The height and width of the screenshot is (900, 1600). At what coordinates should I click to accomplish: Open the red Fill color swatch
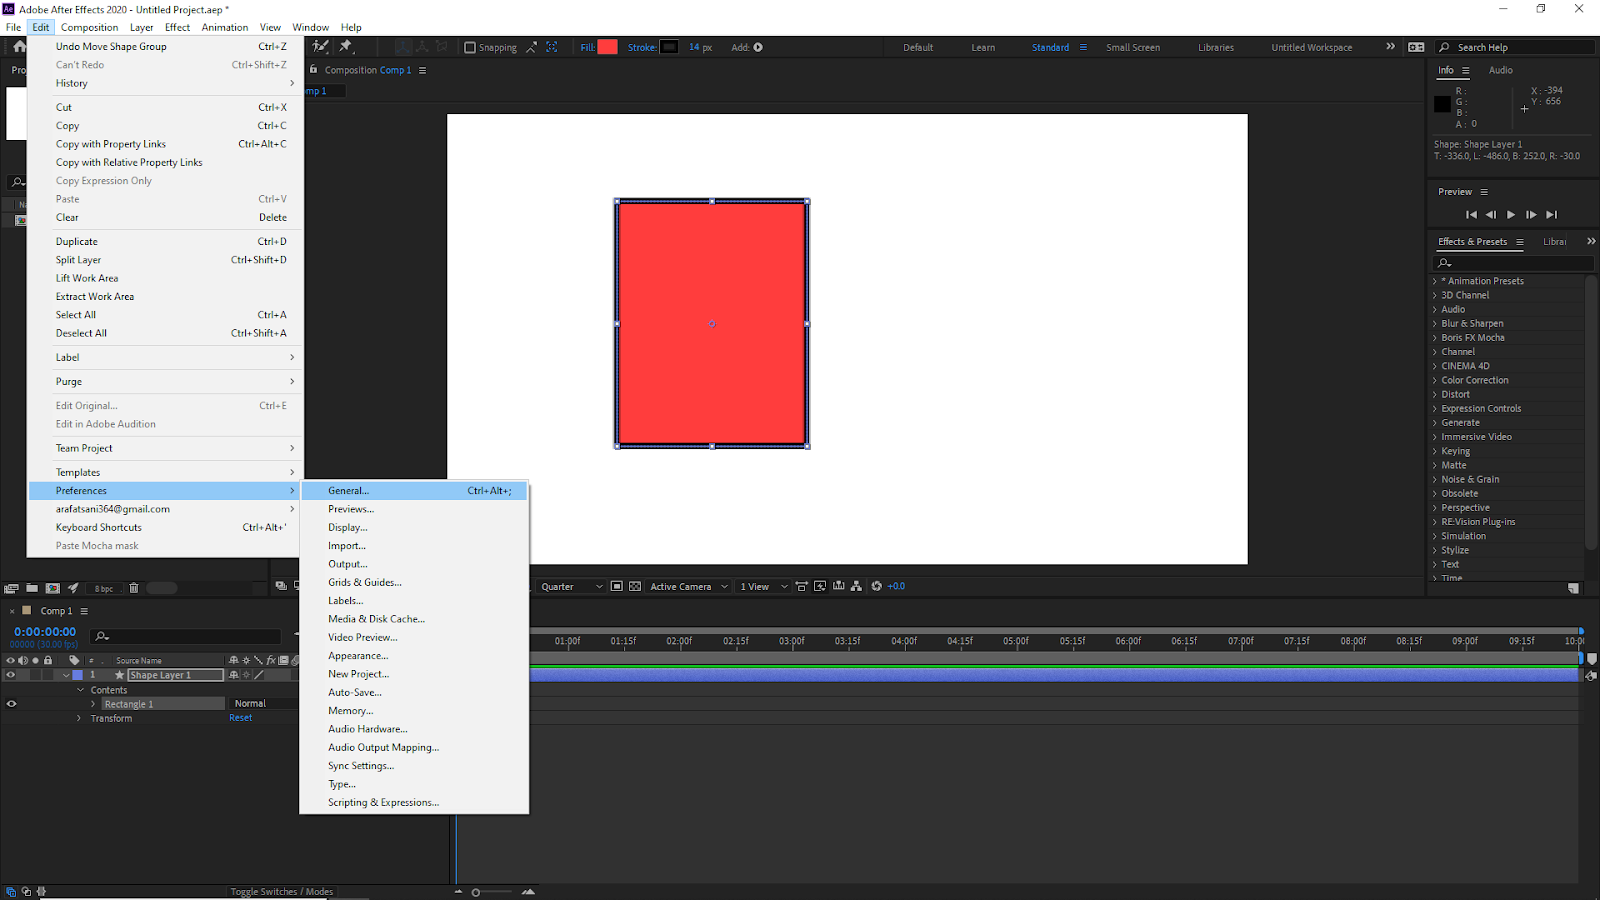pyautogui.click(x=607, y=47)
